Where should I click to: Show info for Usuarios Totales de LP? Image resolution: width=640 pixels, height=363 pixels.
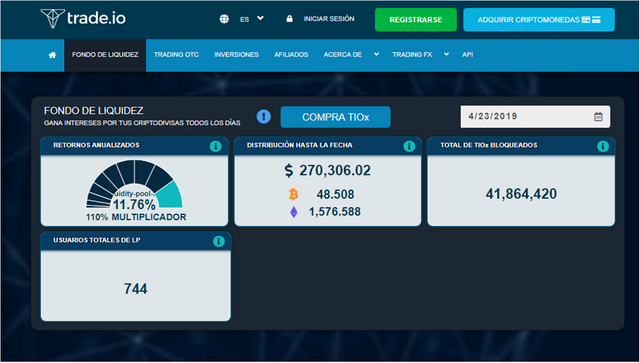click(219, 241)
